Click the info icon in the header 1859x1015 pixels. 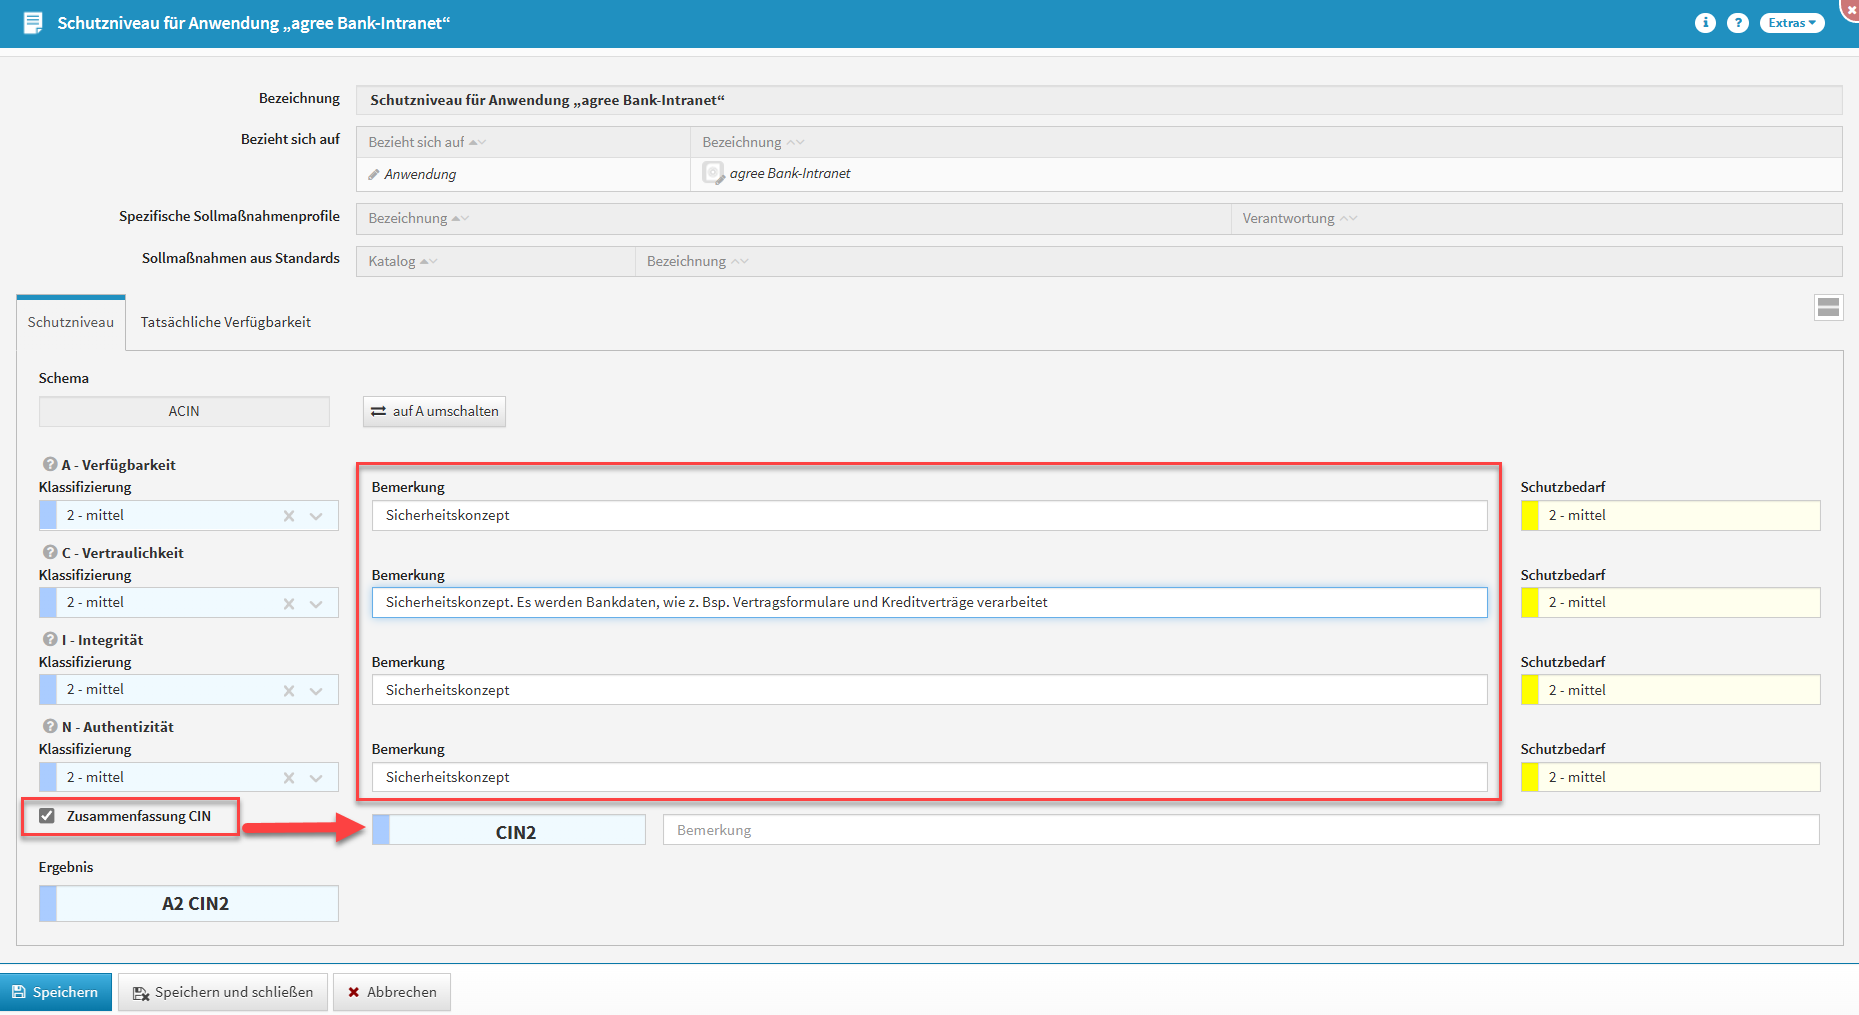pos(1705,23)
